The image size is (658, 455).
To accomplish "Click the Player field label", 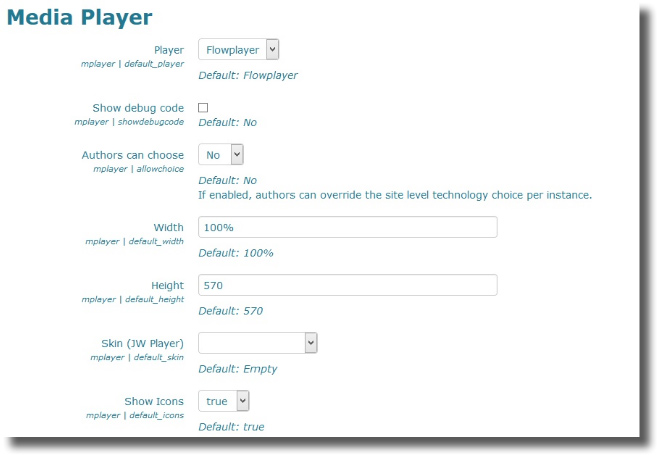I will [168, 49].
